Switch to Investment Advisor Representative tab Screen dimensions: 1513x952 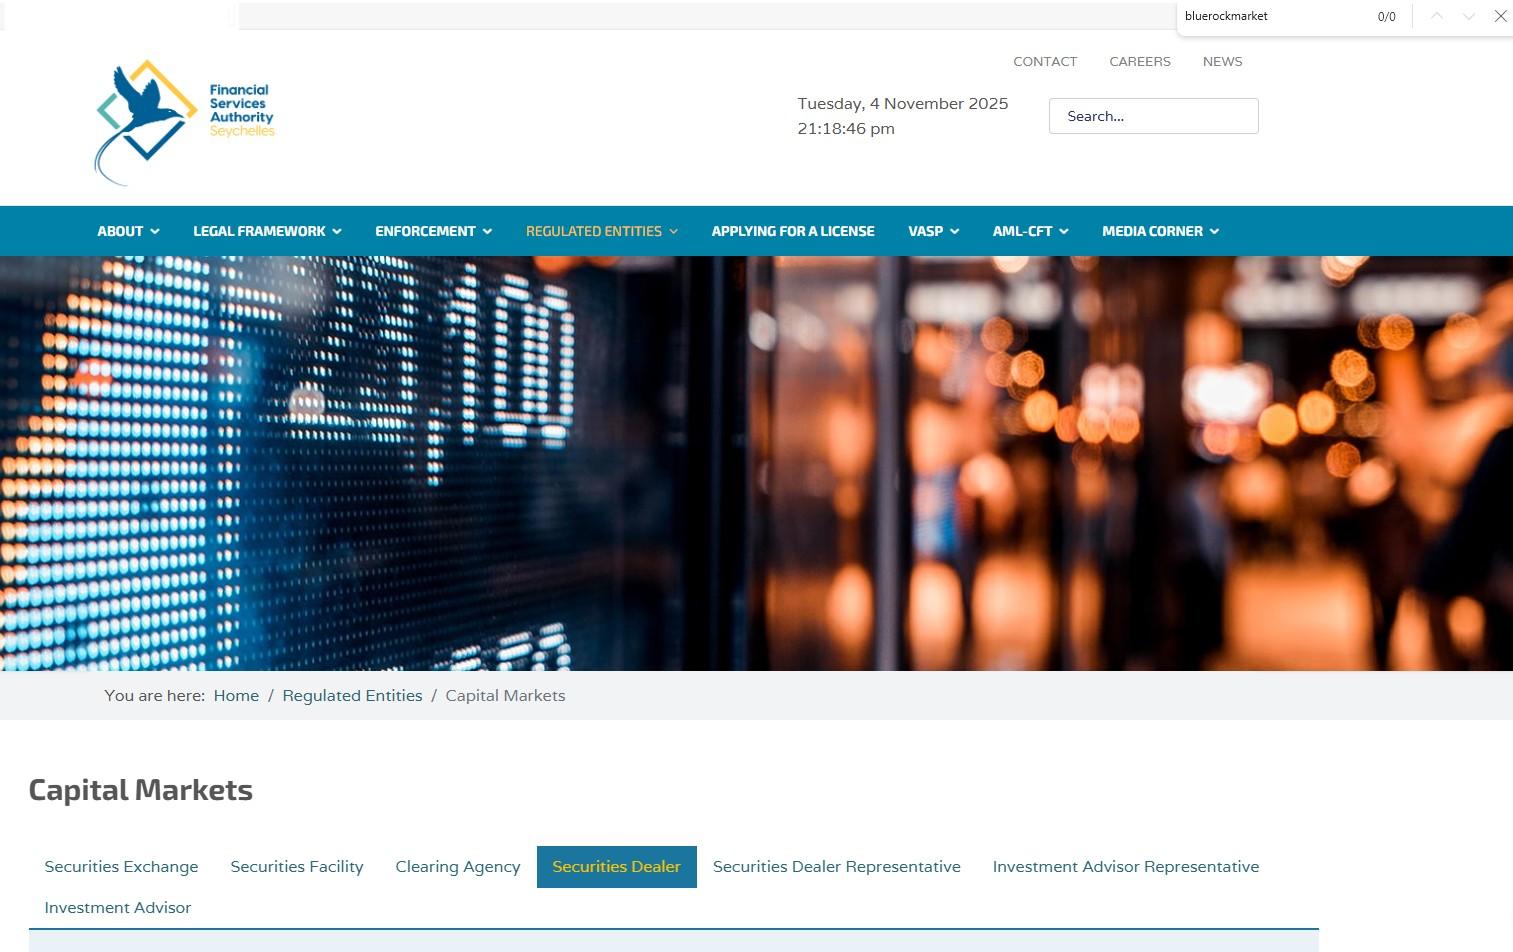click(x=1126, y=867)
